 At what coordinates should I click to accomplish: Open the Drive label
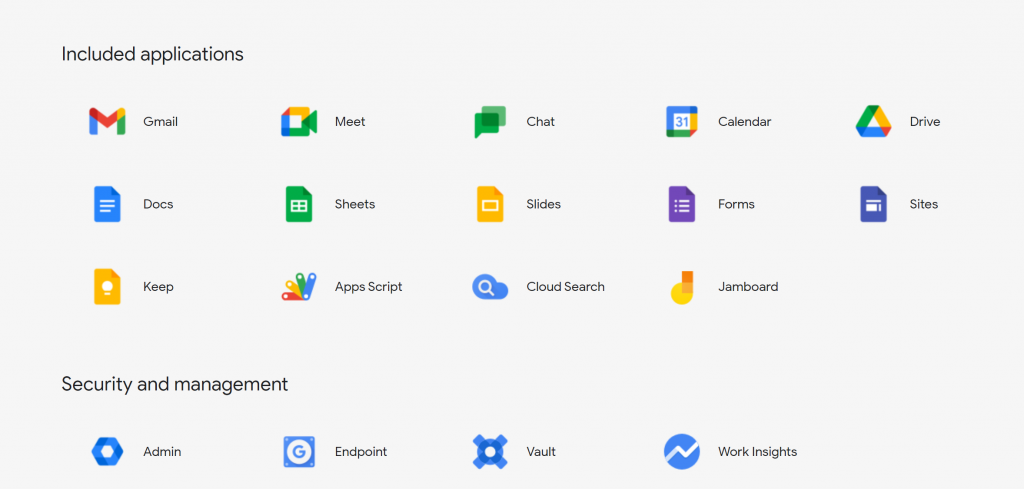point(925,122)
